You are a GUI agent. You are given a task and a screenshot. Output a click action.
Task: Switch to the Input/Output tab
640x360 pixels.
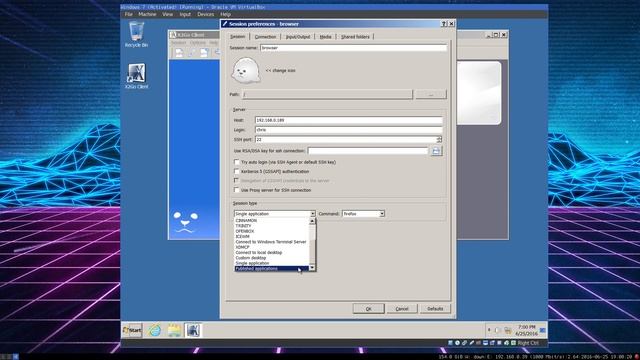[298, 37]
